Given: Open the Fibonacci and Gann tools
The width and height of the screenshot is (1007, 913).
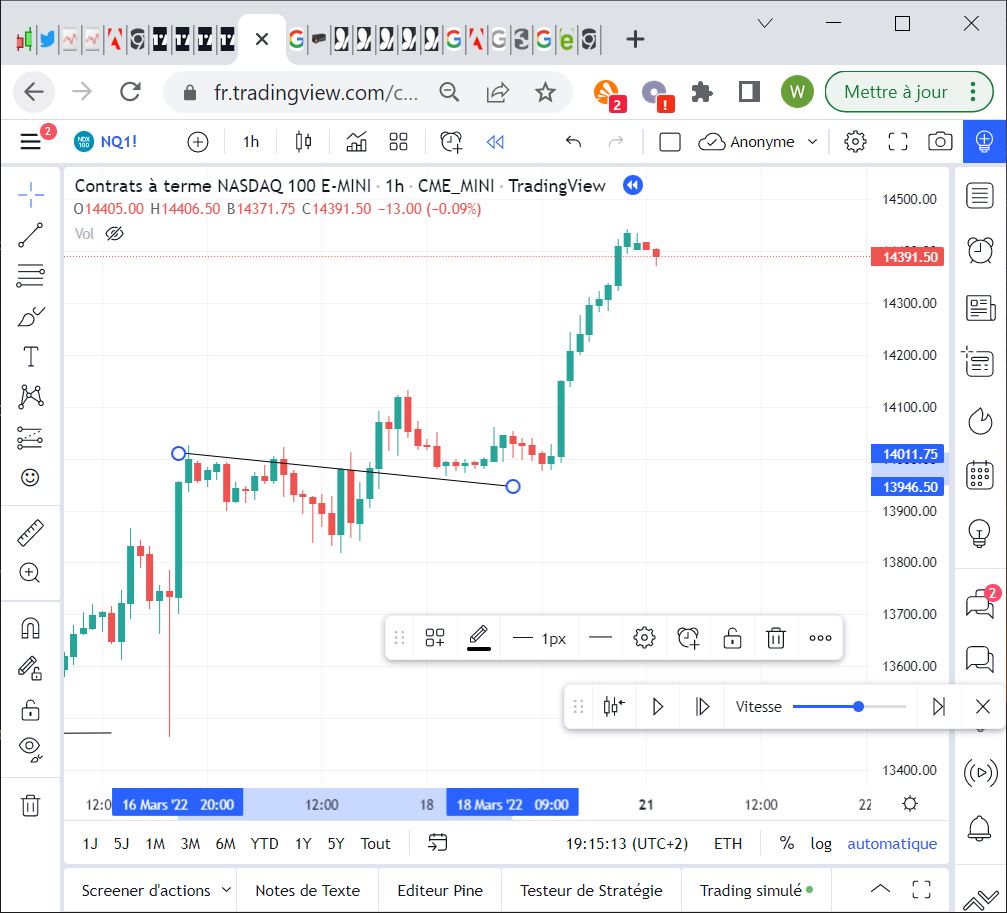Looking at the screenshot, I should (30, 275).
